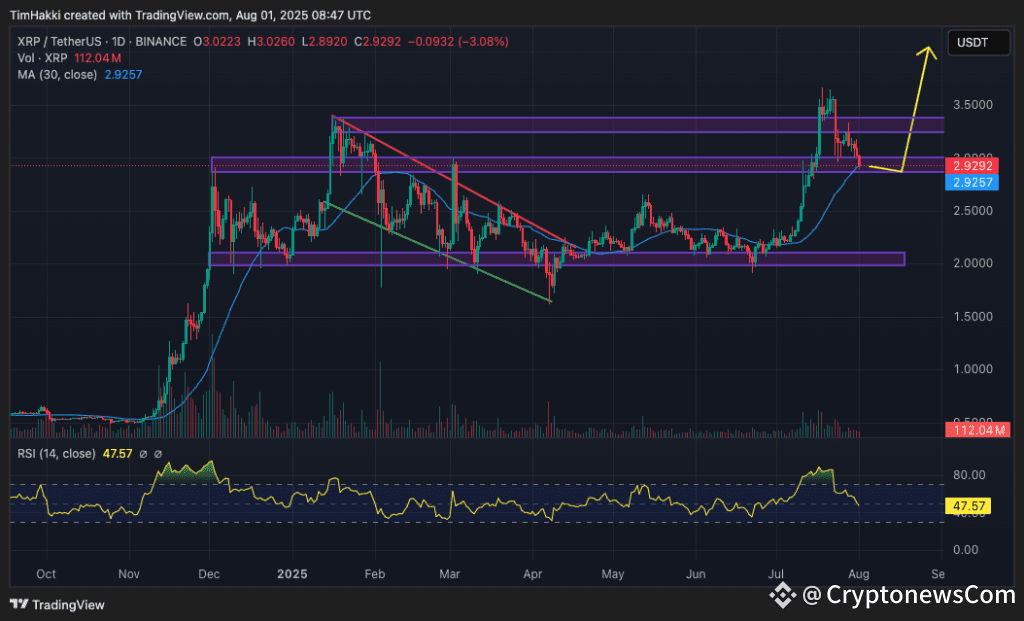
Task: Click Aug on the time axis
Action: [859, 574]
